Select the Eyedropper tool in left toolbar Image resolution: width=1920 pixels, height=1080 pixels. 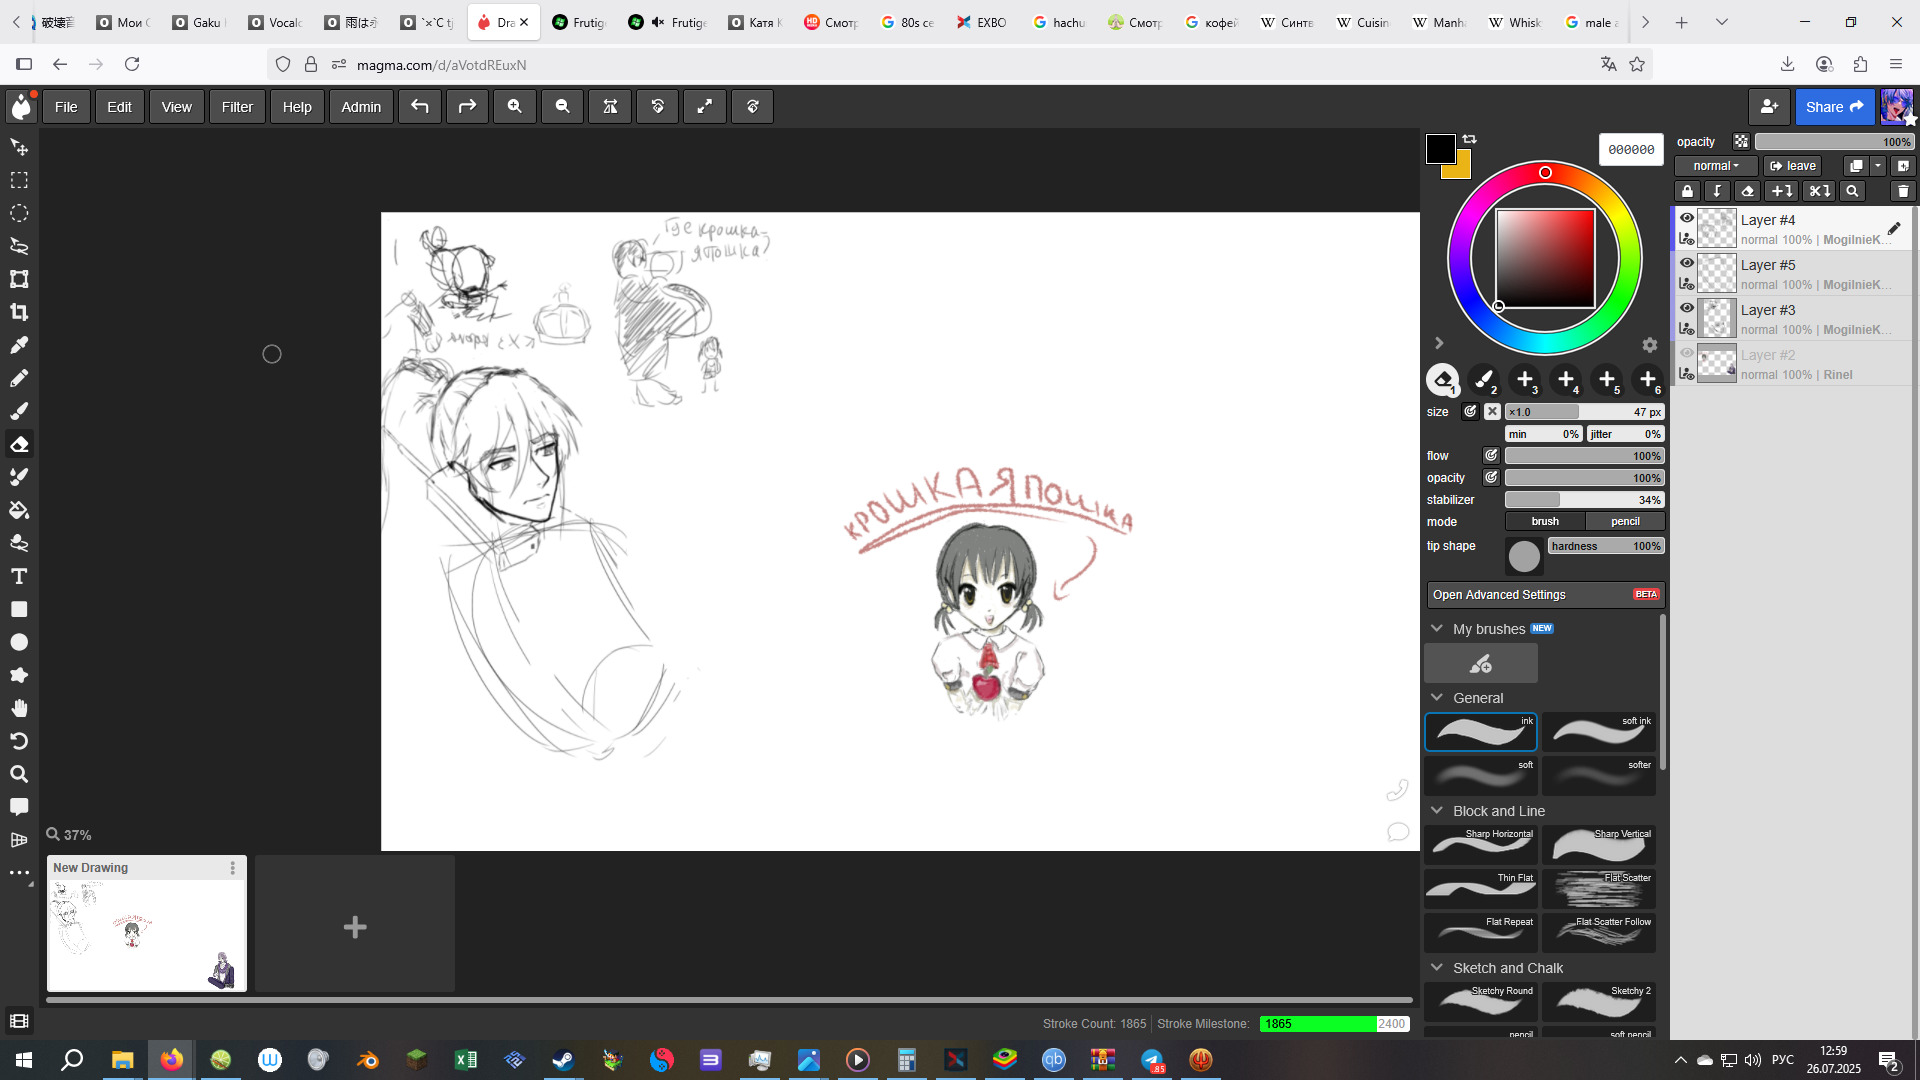click(19, 345)
